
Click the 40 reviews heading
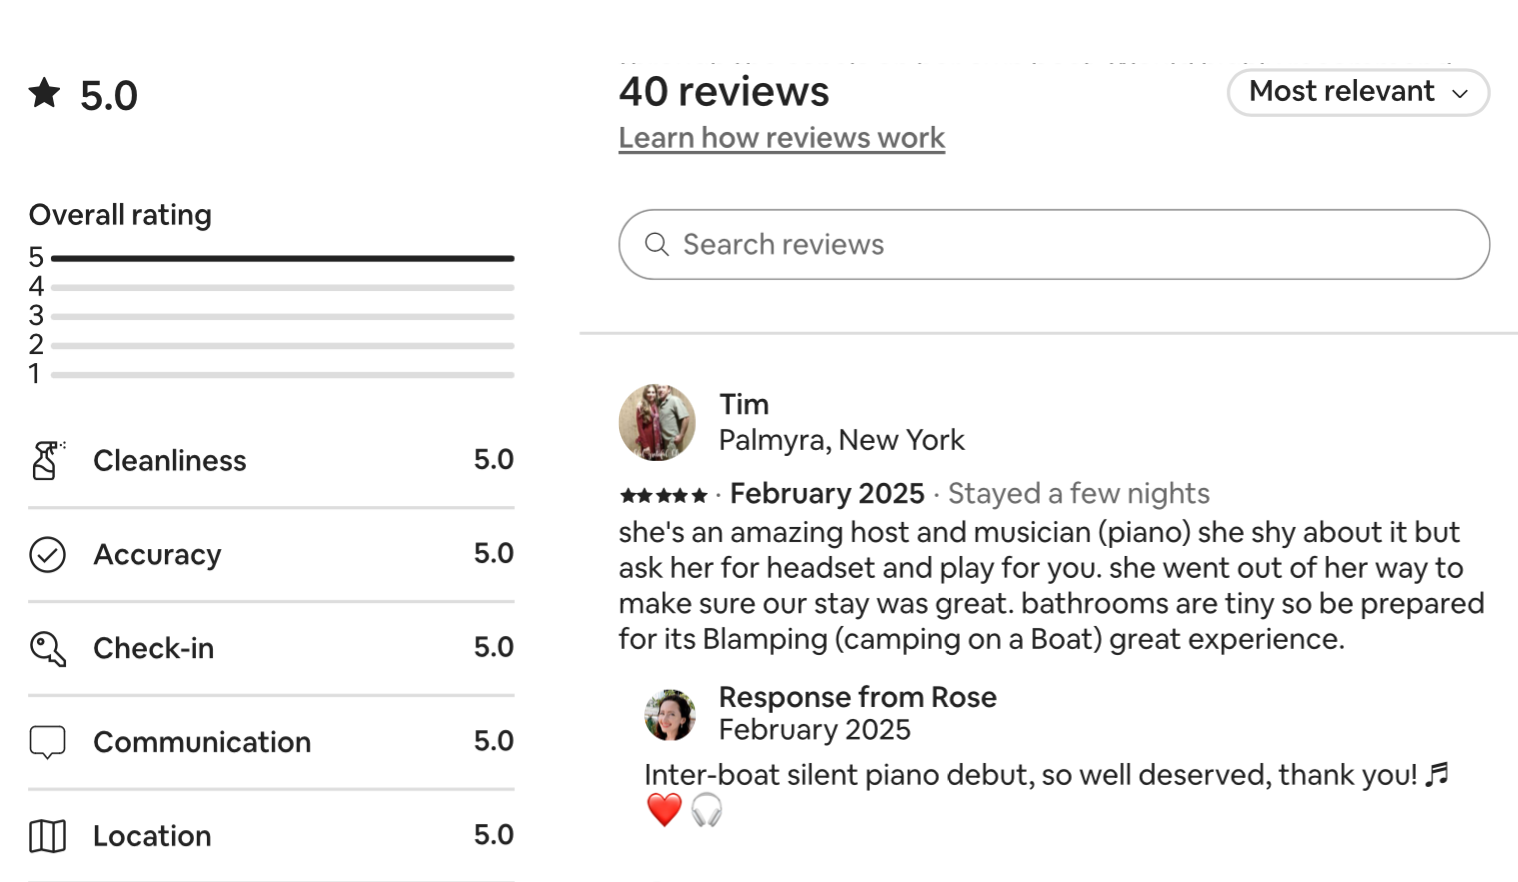pyautogui.click(x=724, y=92)
